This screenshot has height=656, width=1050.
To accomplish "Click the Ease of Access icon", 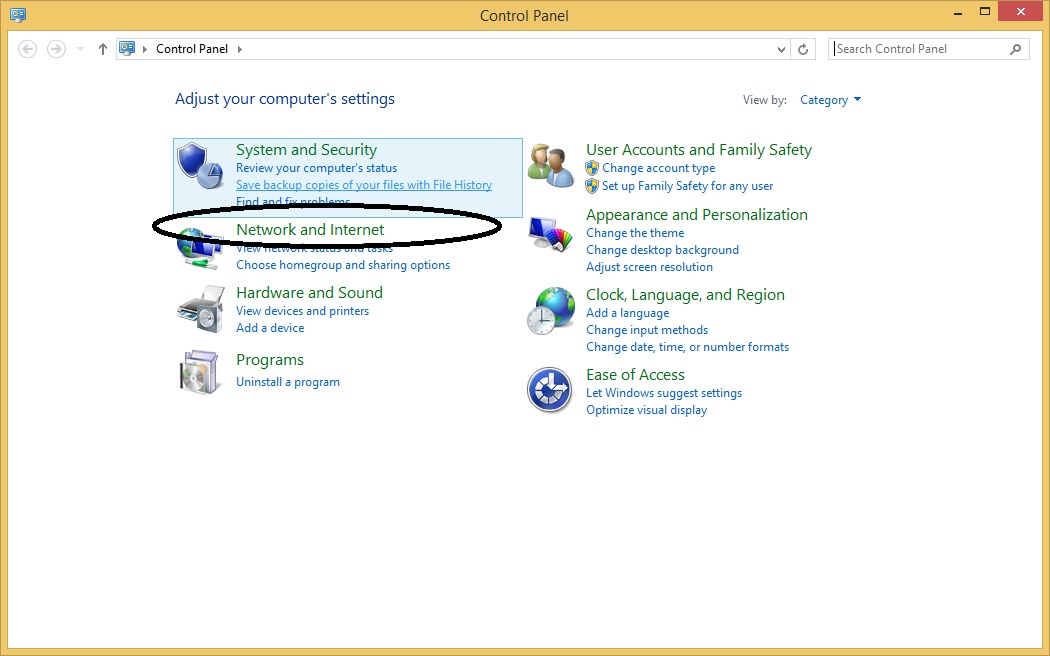I will 549,390.
